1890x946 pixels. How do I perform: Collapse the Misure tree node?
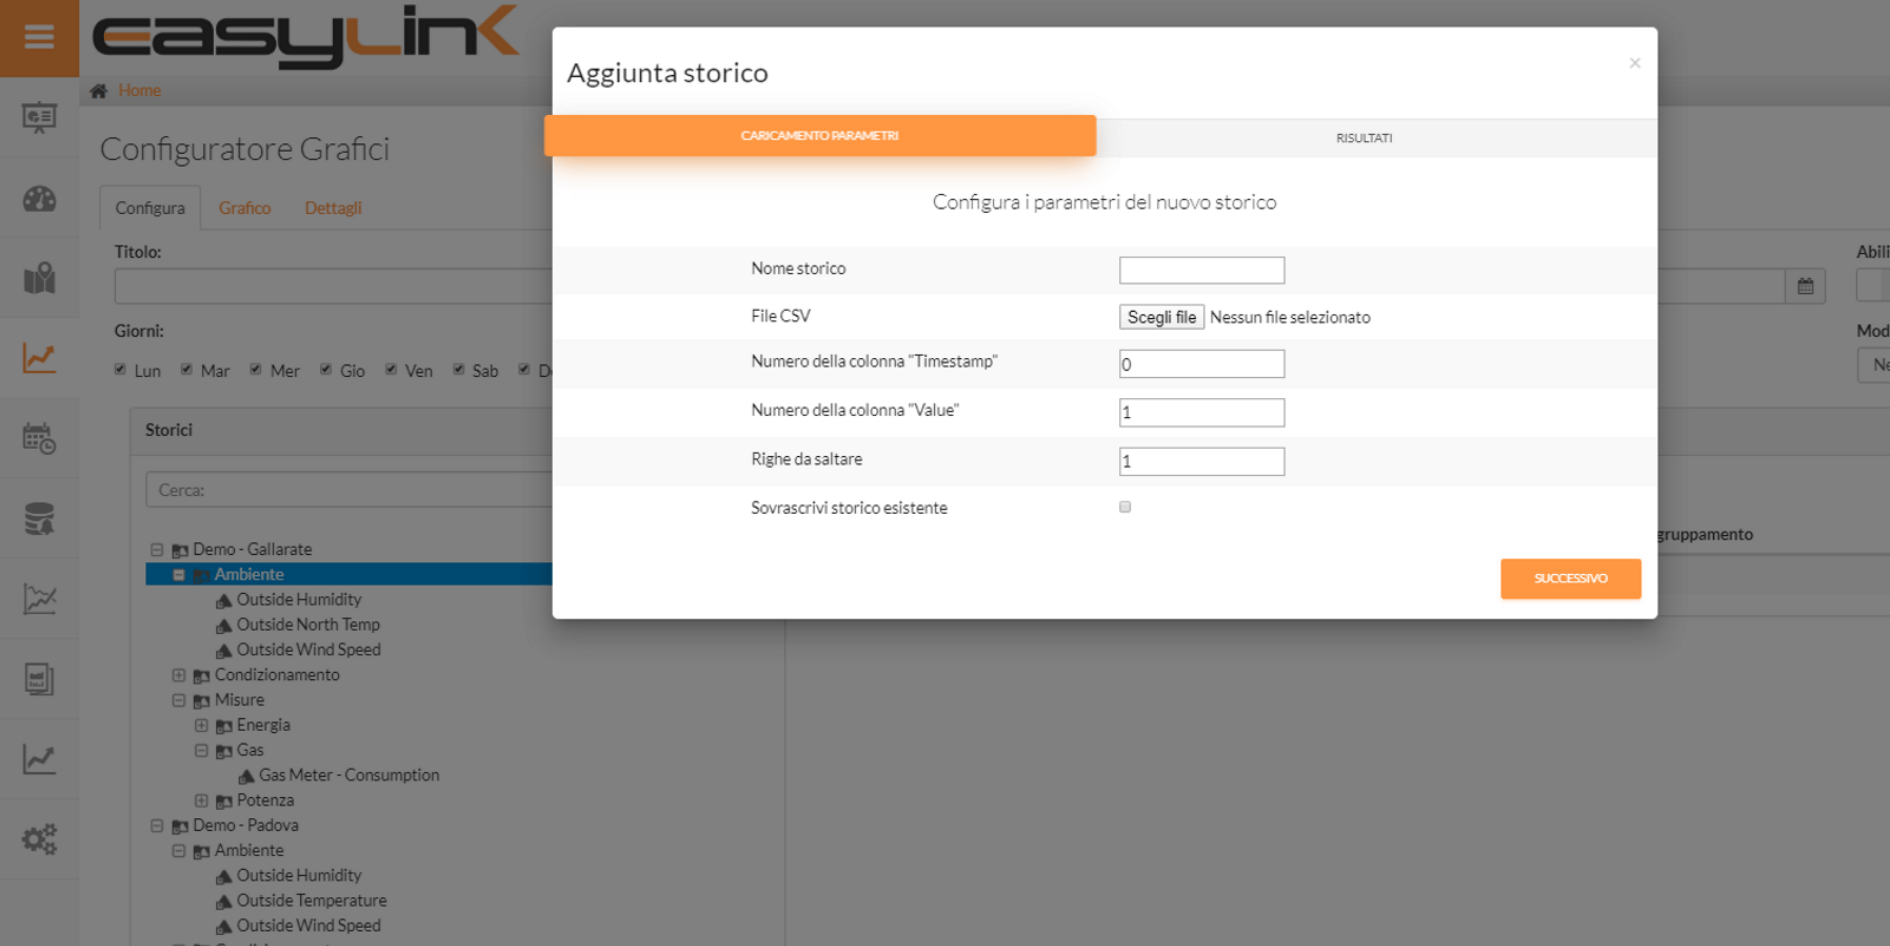click(x=179, y=700)
